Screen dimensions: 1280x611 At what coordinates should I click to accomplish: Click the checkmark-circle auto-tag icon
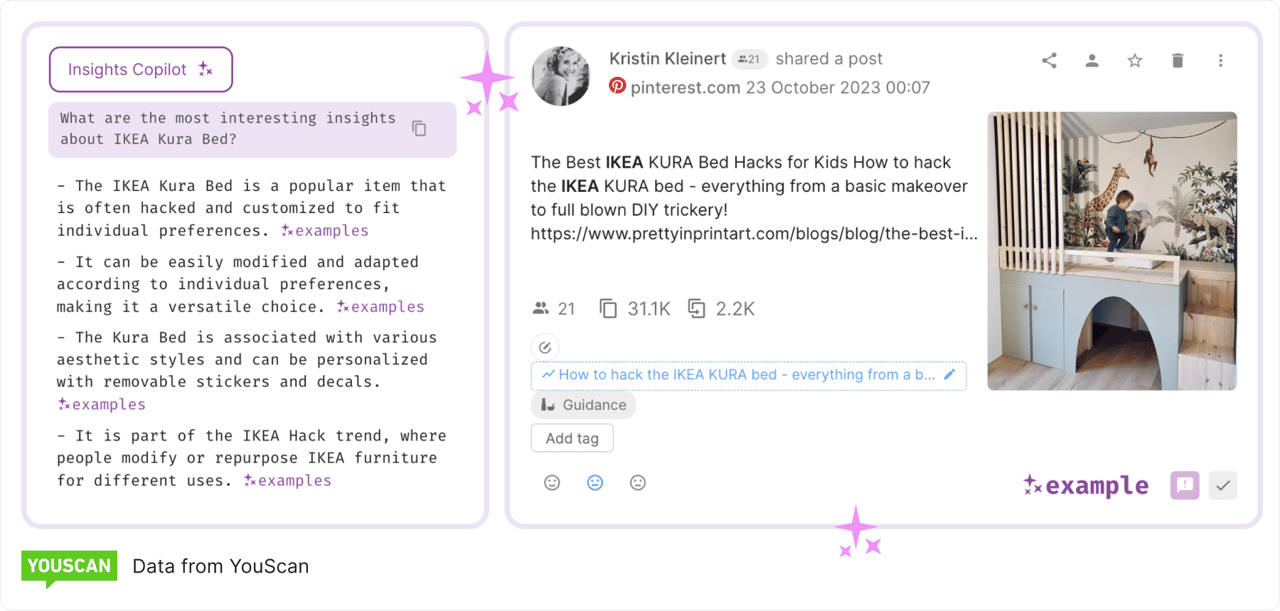tap(545, 346)
